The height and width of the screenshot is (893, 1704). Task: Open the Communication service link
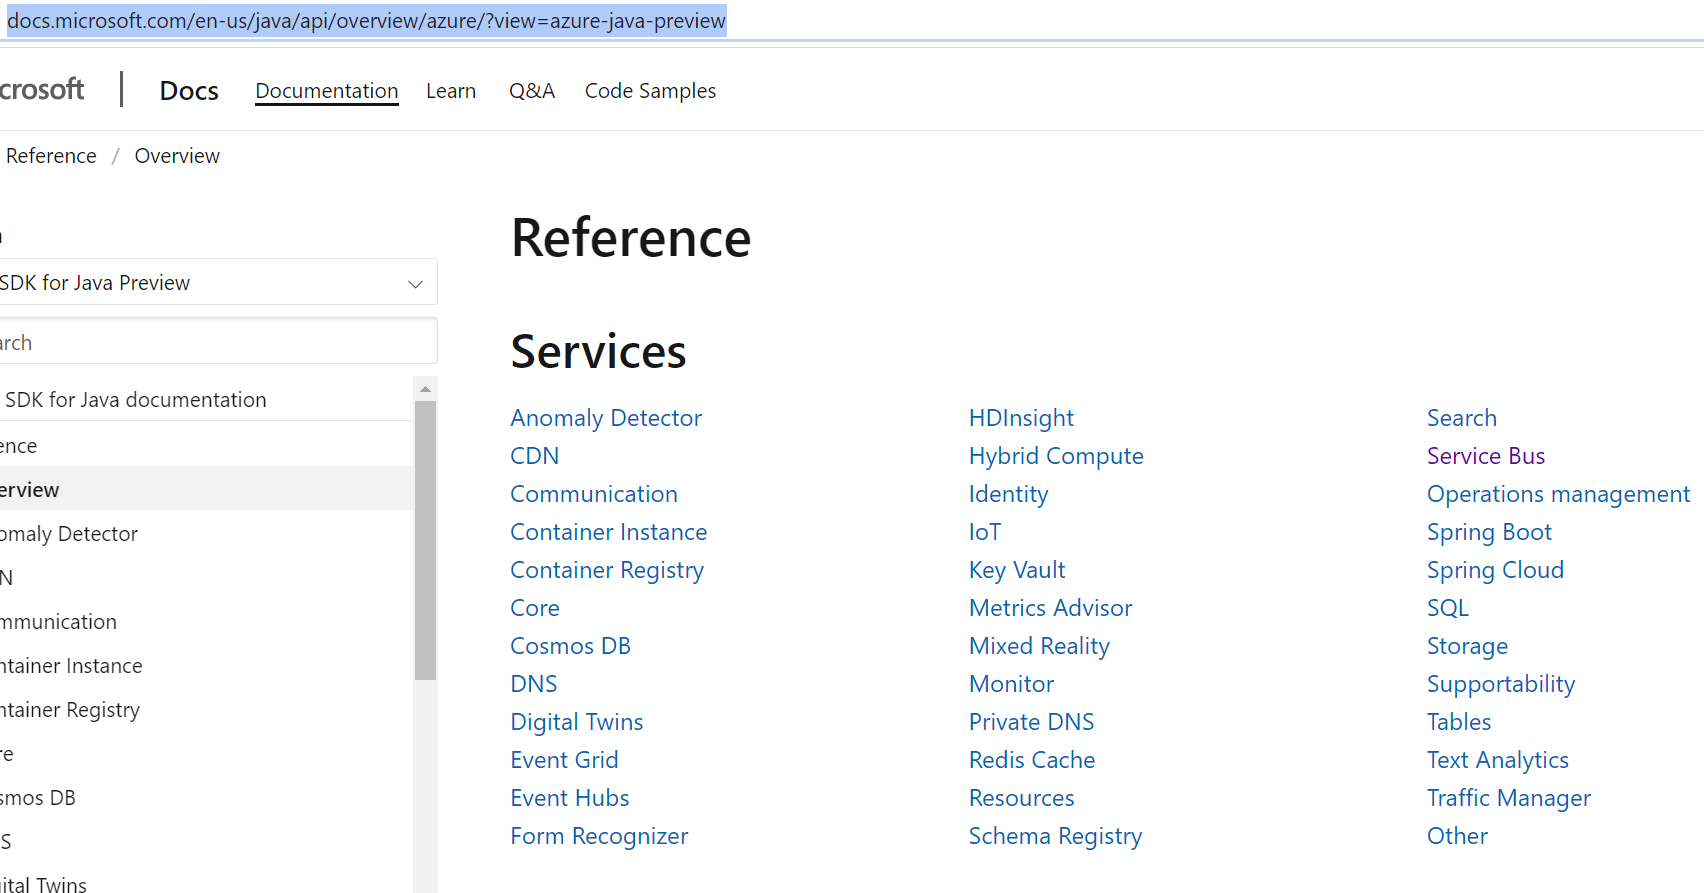(594, 494)
